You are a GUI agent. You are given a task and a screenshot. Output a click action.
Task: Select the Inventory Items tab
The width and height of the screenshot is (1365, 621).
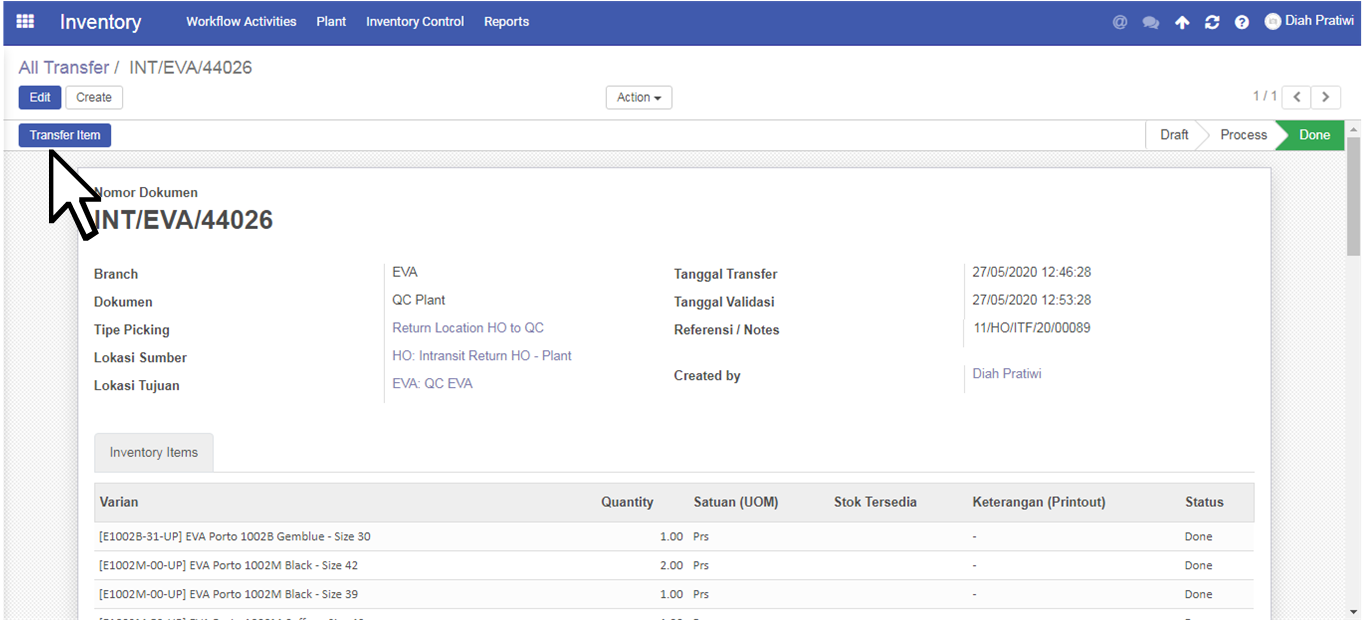154,452
